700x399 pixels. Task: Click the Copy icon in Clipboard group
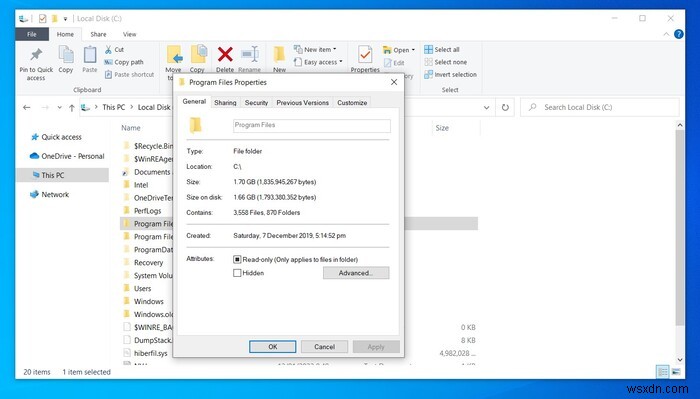66,55
